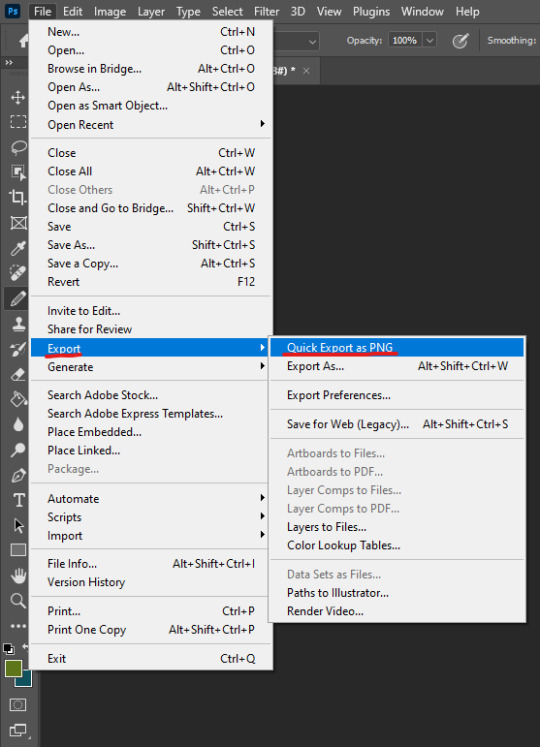Choose Save As... from File menu

[x=151, y=245]
